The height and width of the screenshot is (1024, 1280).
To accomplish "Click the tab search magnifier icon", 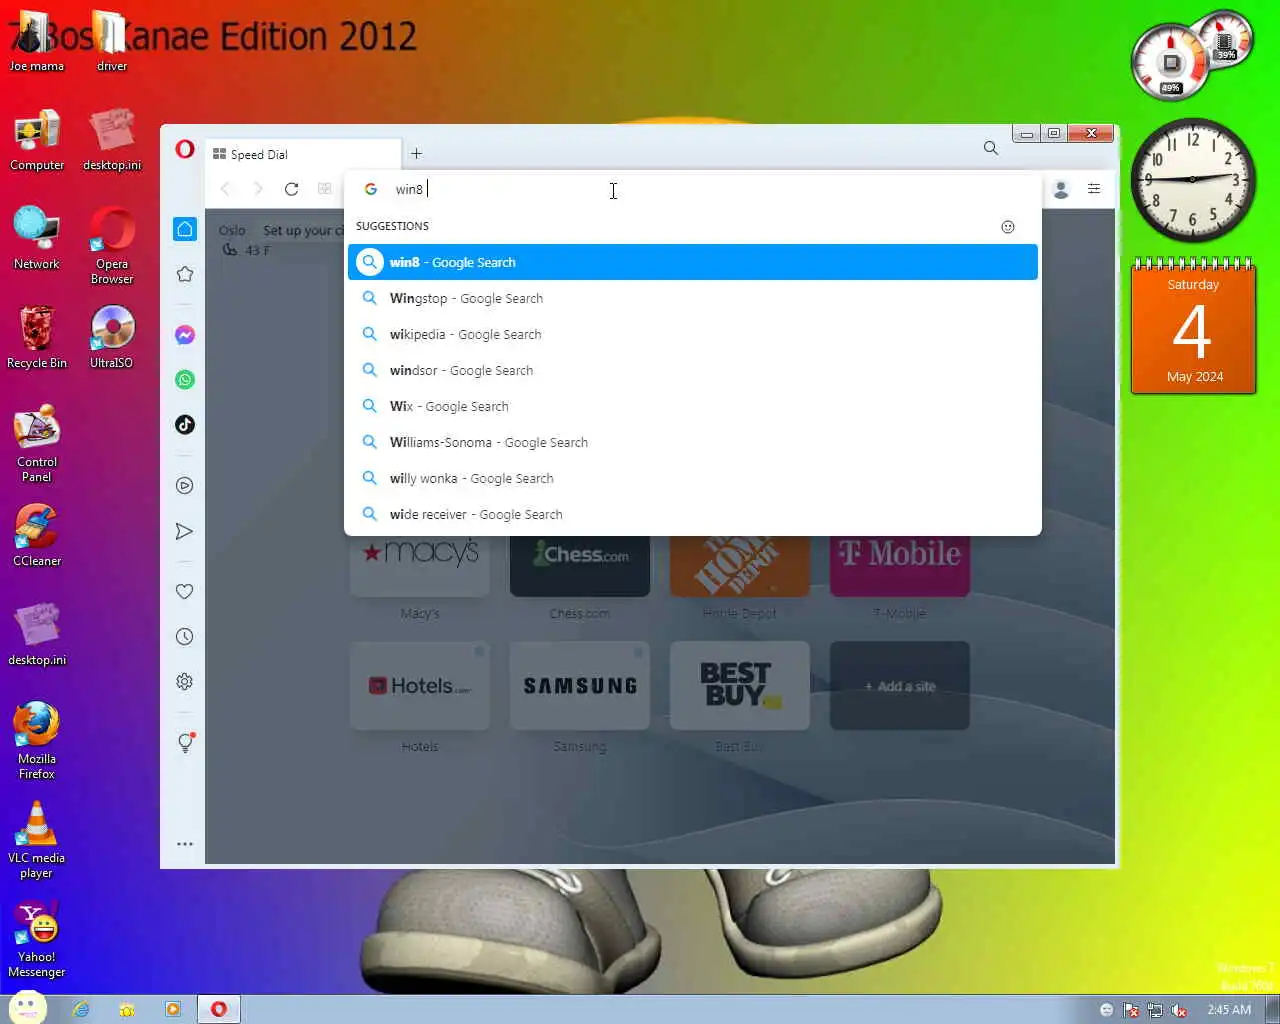I will click(990, 148).
